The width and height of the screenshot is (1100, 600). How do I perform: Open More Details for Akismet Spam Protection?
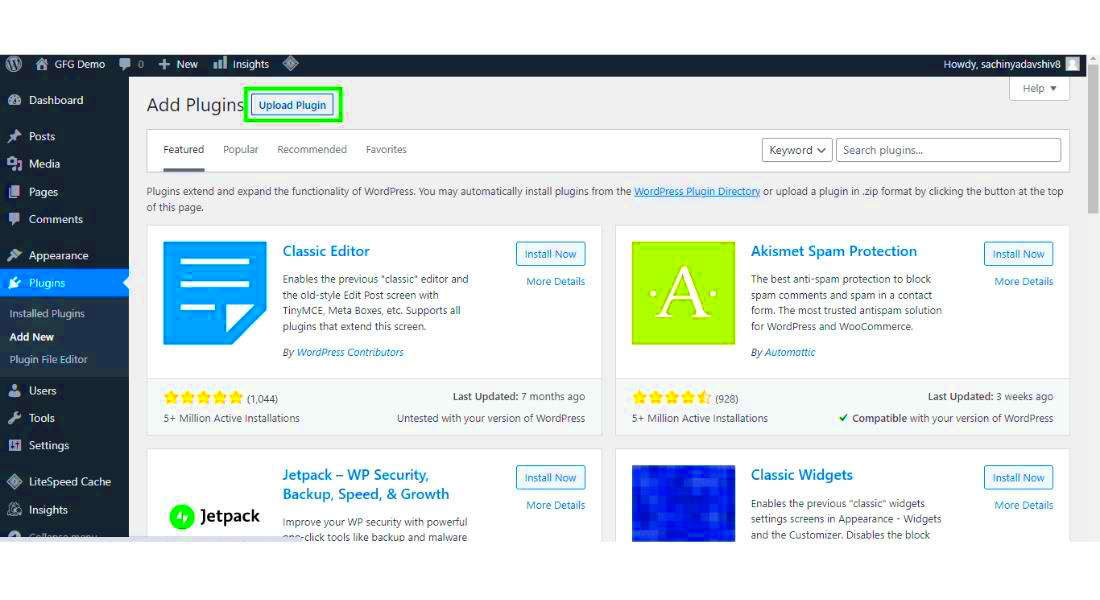point(1024,281)
